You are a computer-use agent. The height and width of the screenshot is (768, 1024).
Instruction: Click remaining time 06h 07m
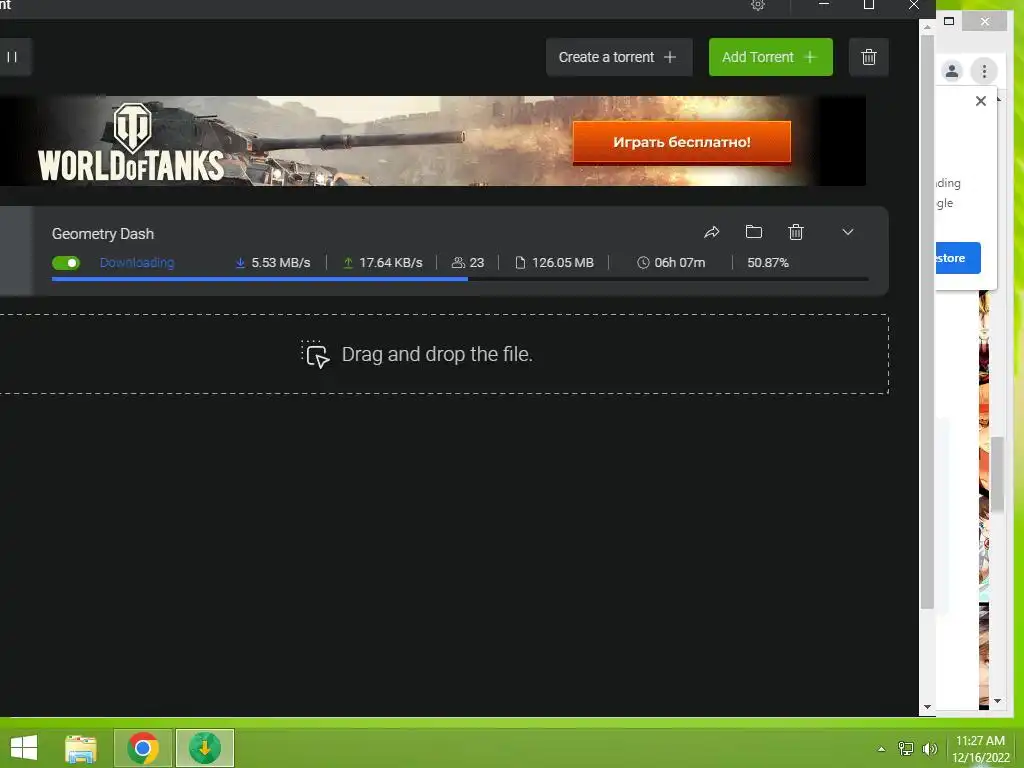(x=671, y=263)
